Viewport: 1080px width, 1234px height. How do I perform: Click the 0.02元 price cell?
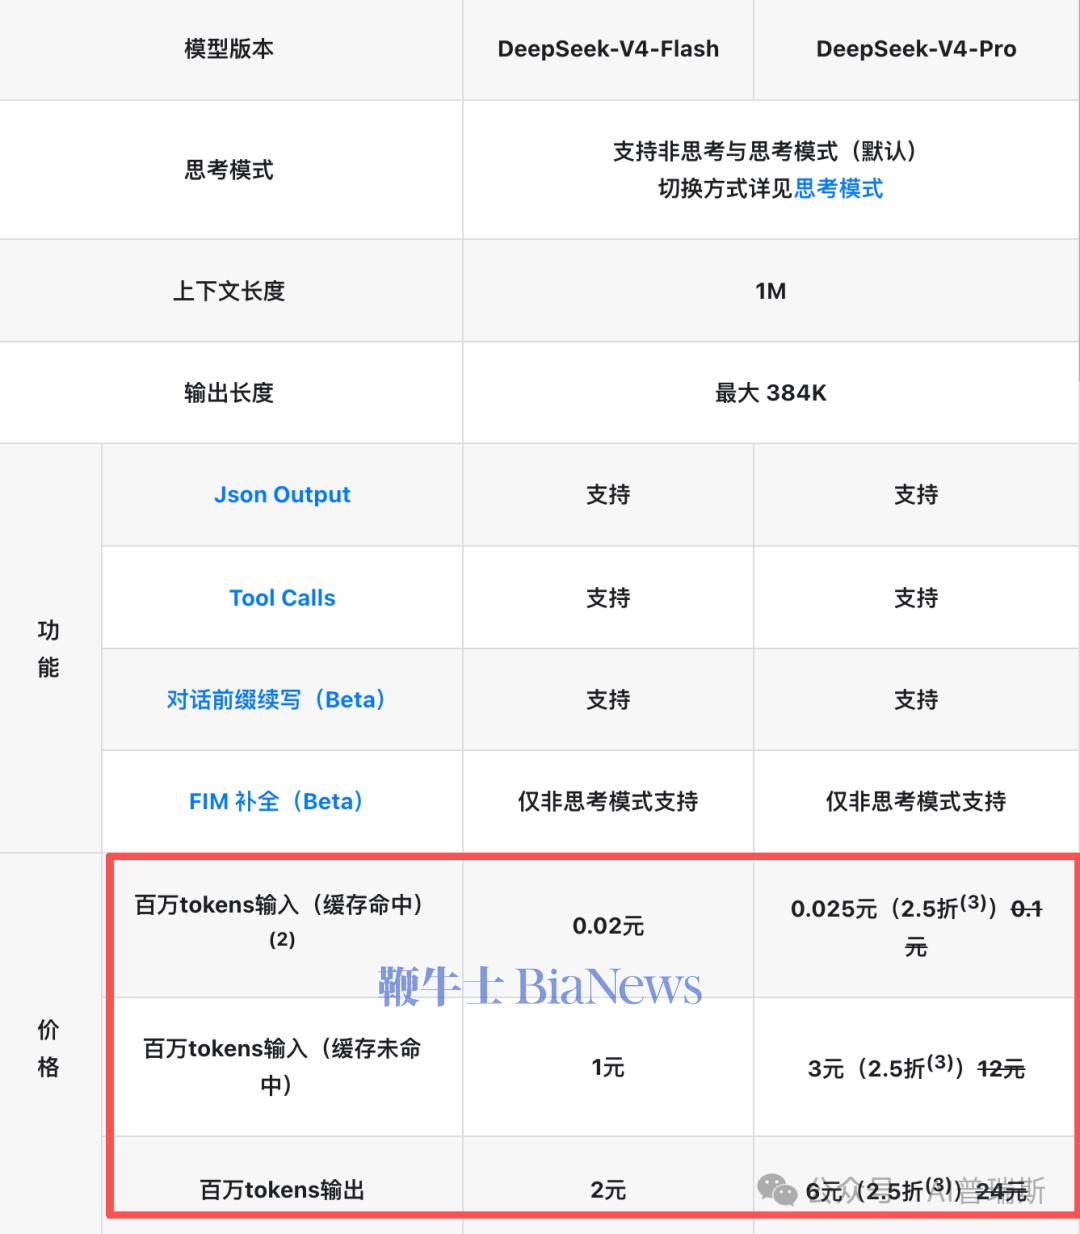coord(608,926)
